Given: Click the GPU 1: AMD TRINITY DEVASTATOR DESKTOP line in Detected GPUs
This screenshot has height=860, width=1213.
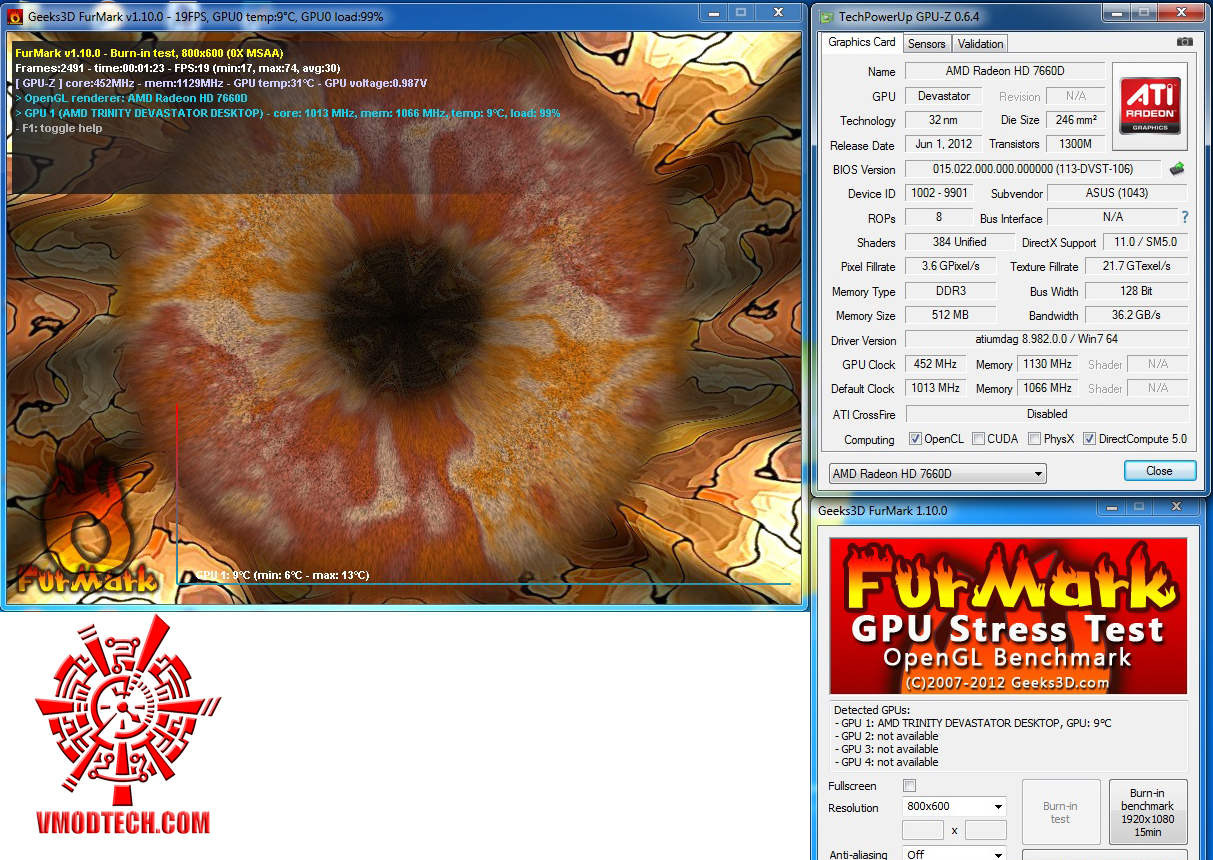Looking at the screenshot, I should click(972, 723).
